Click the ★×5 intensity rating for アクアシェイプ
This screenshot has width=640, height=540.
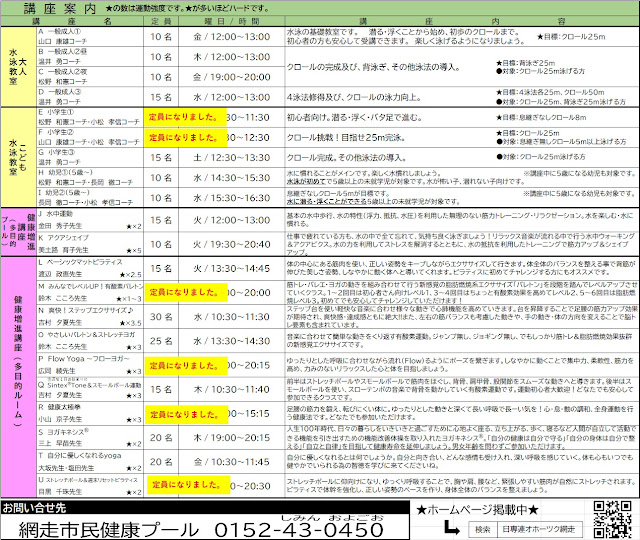tap(134, 250)
